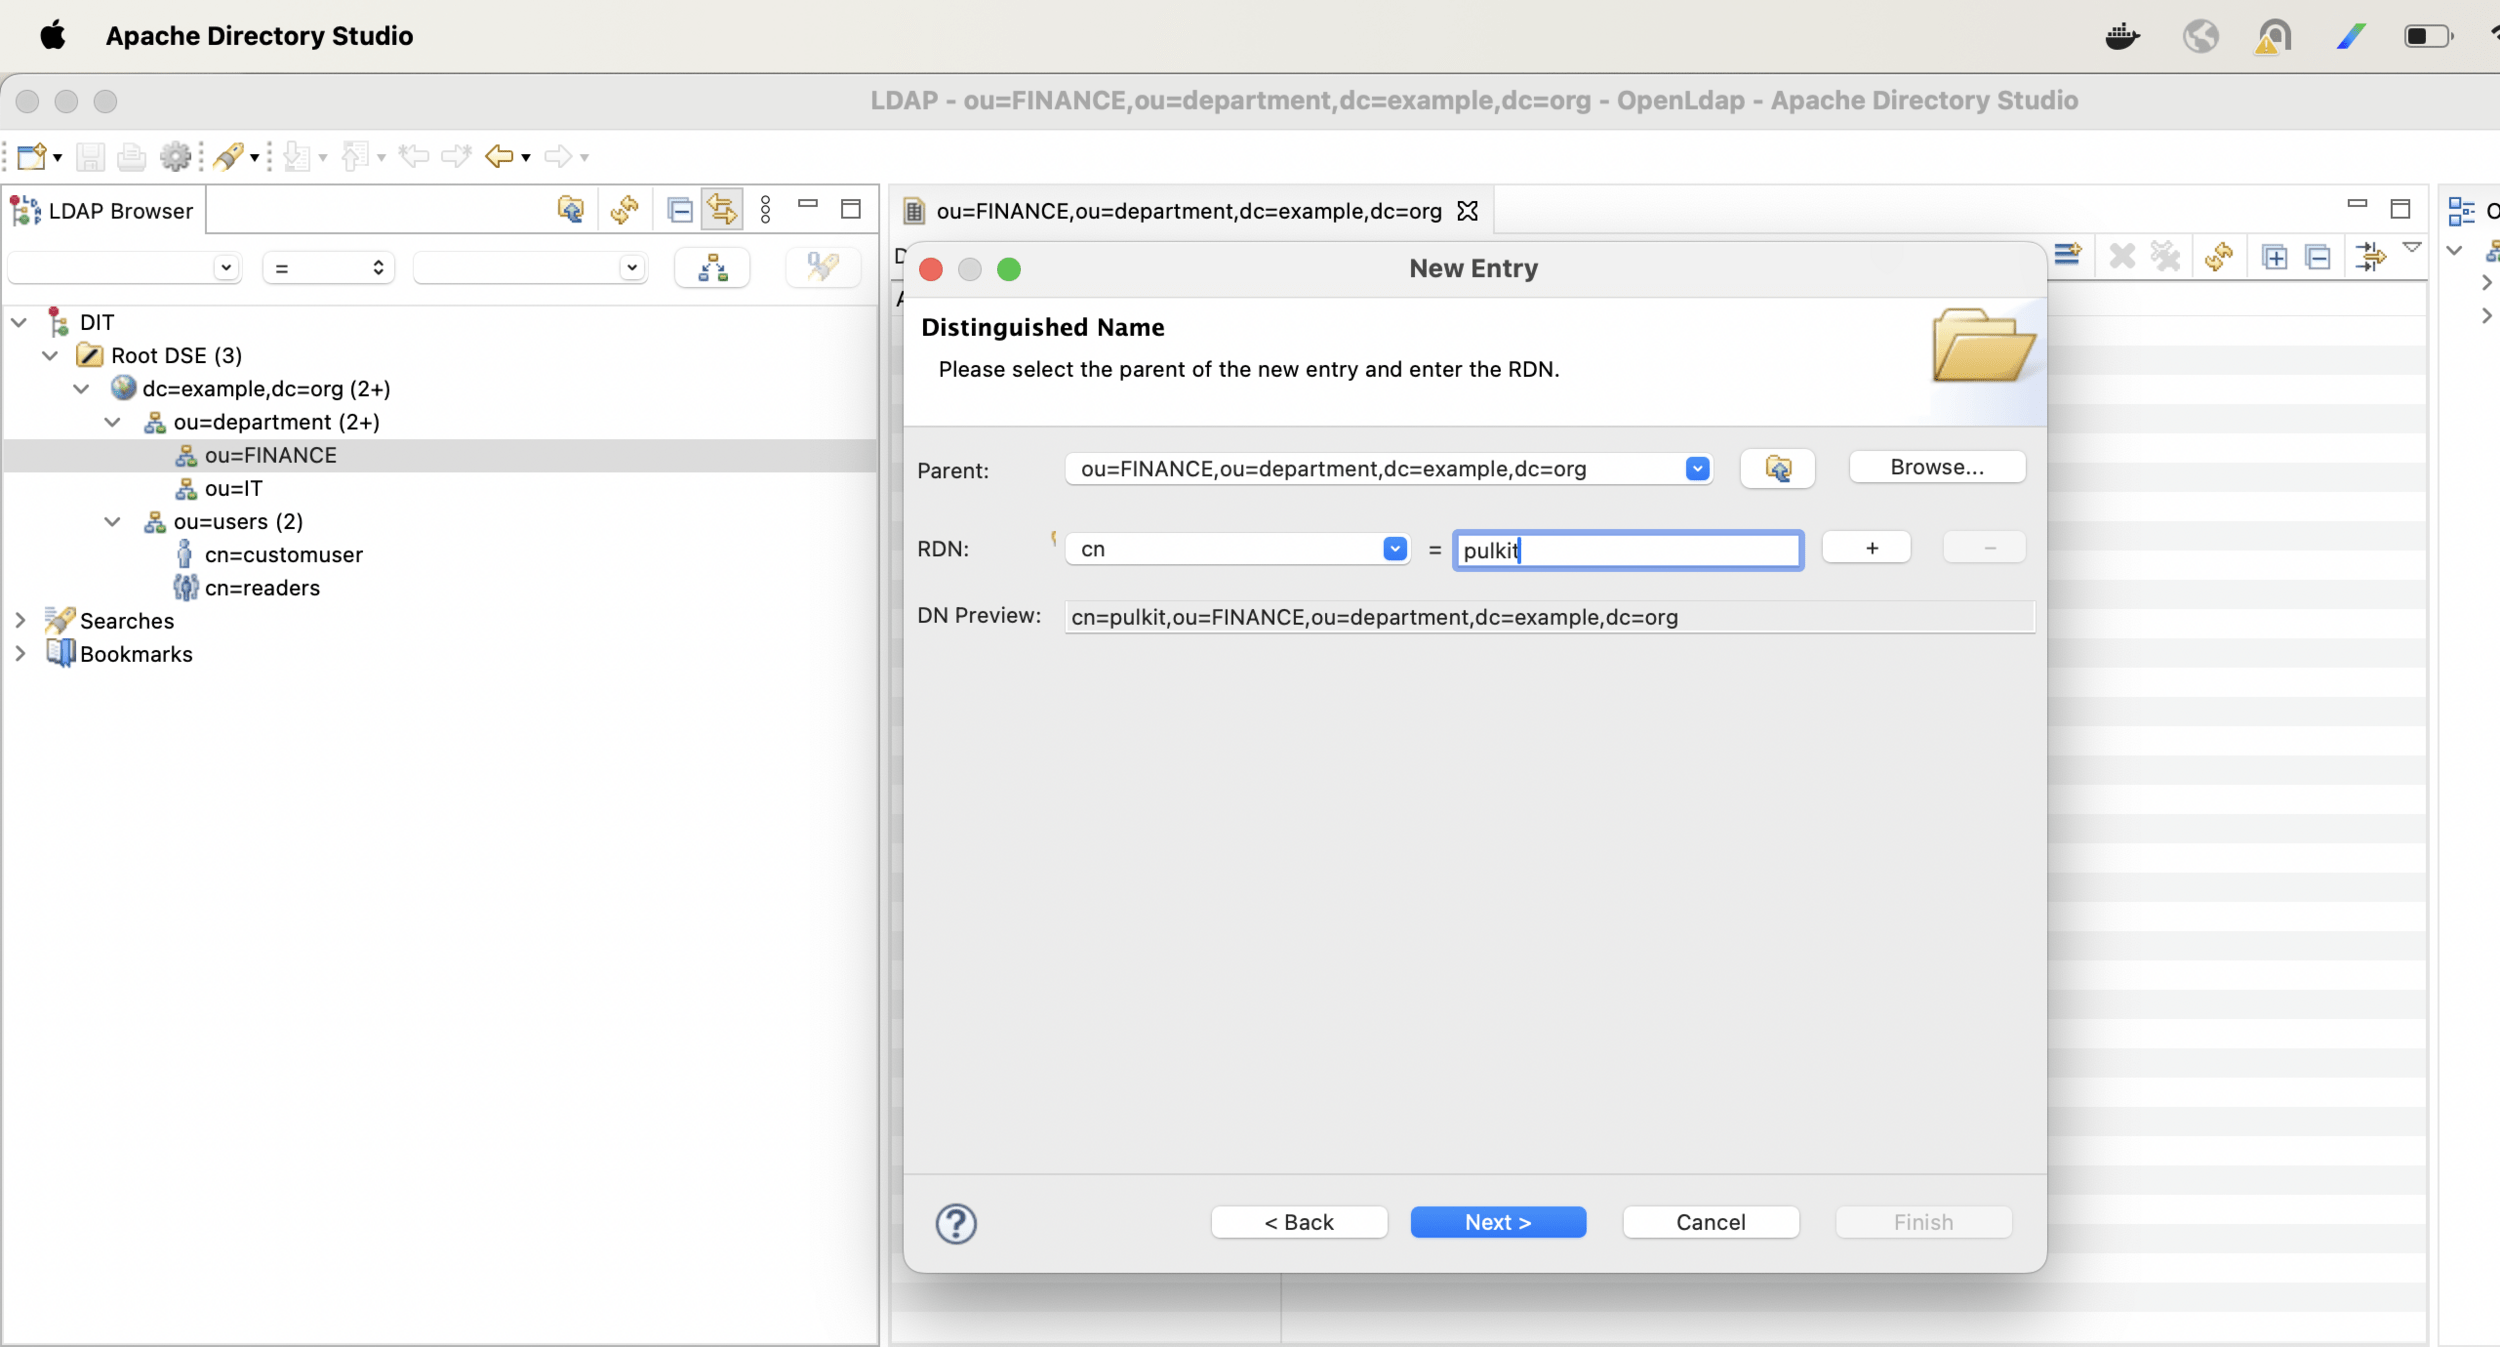This screenshot has height=1347, width=2500.
Task: Click the RDN value input field
Action: [1627, 550]
